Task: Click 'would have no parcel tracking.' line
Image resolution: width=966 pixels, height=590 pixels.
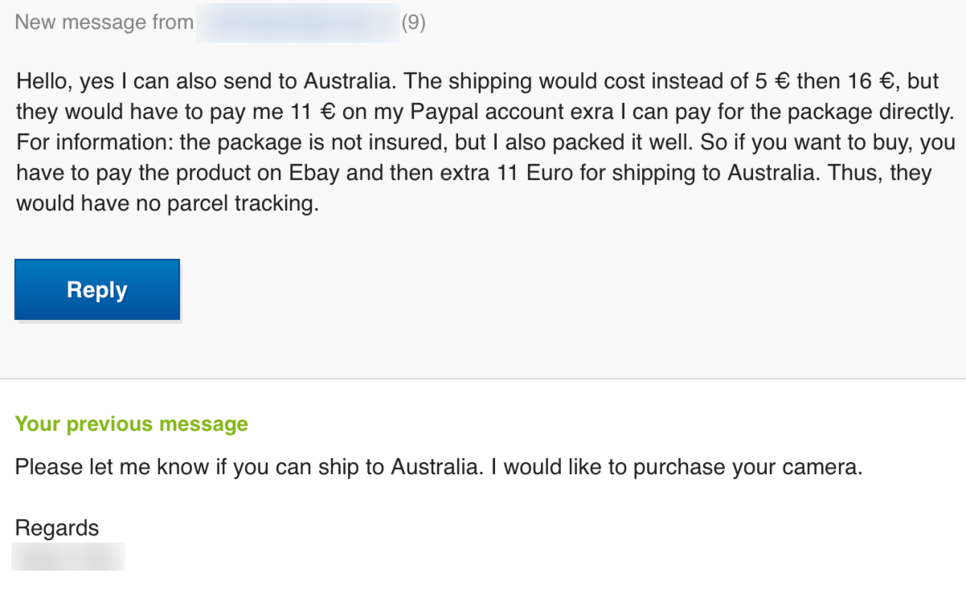Action: pos(168,203)
